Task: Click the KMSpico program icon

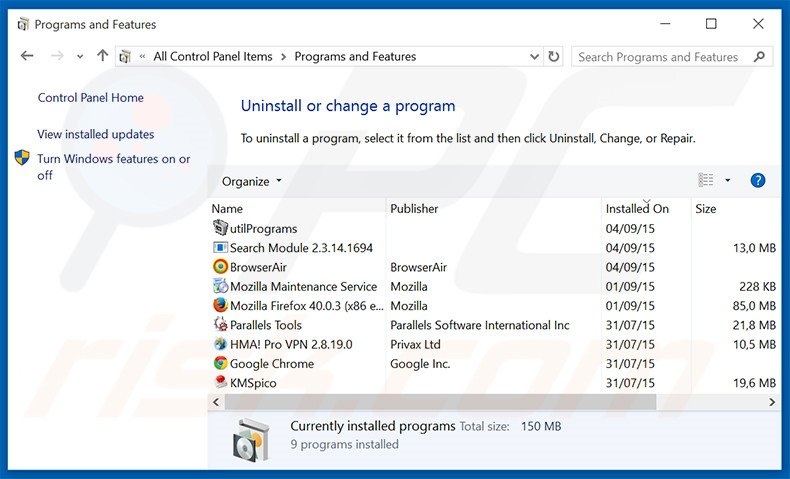Action: [220, 382]
